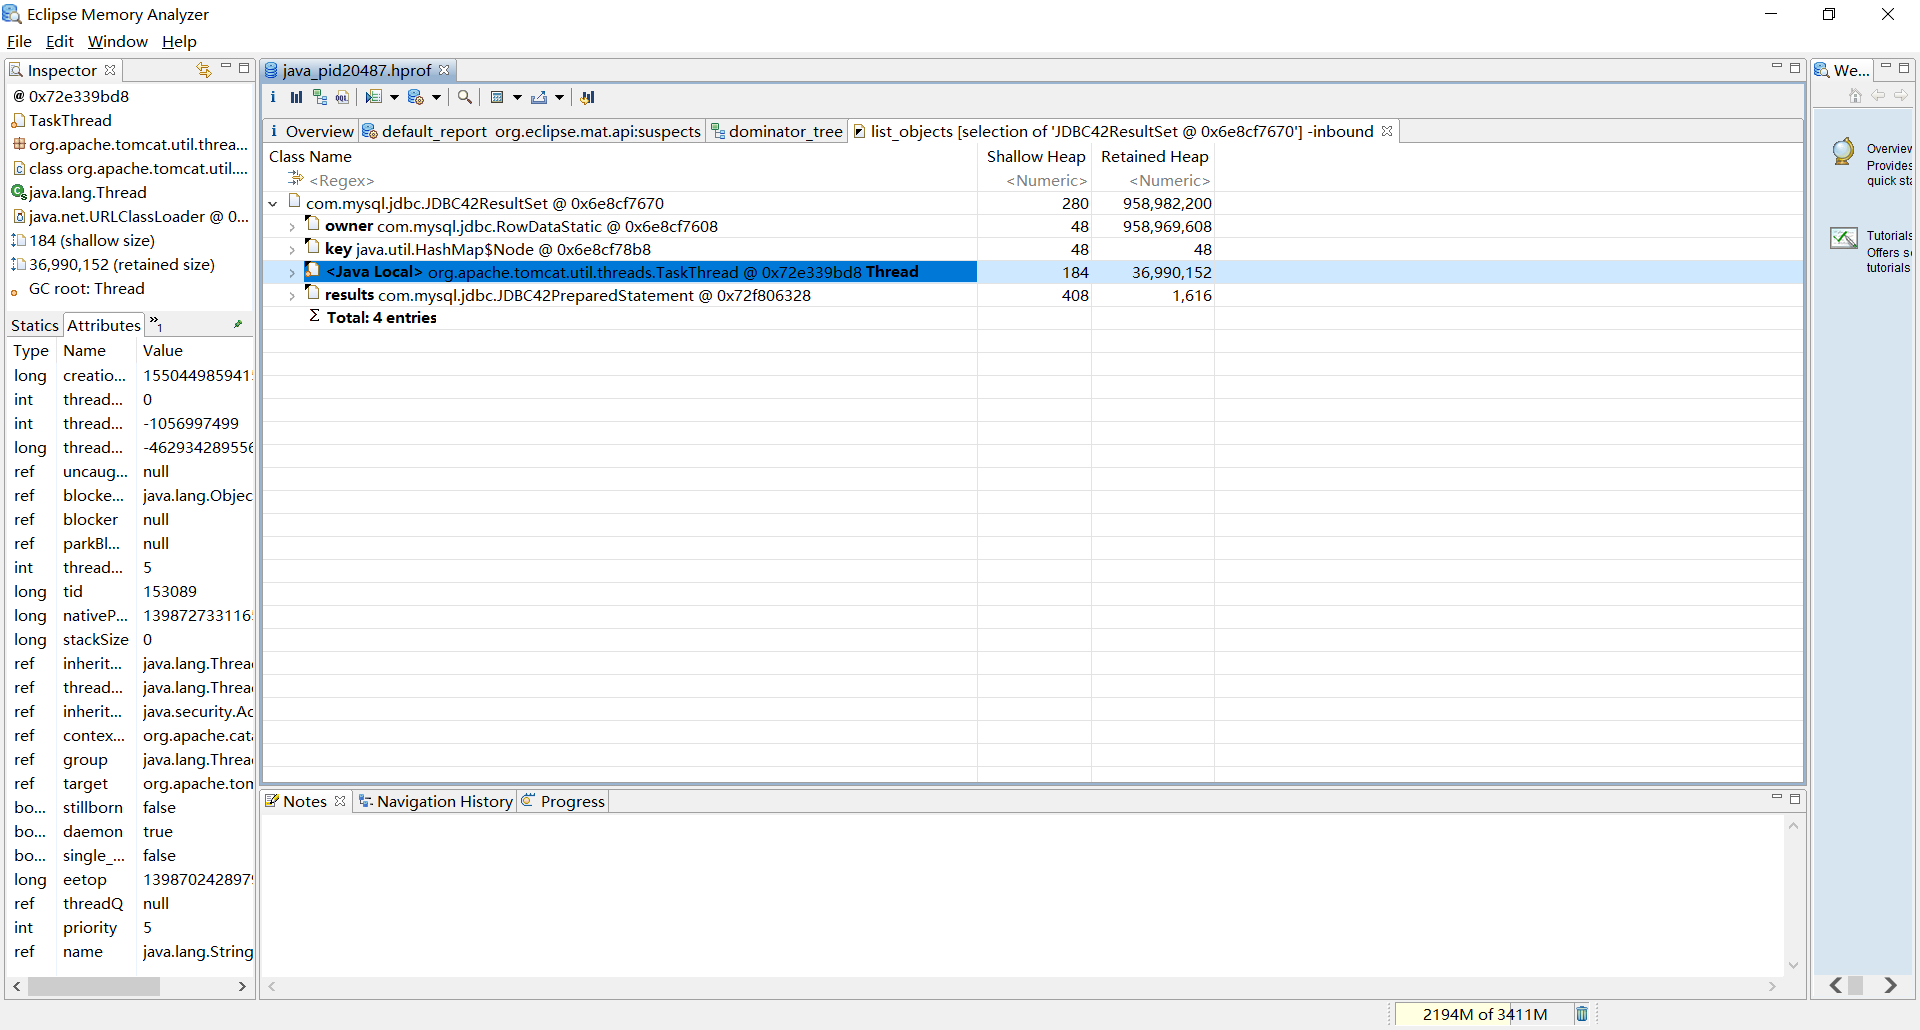Viewport: 1920px width, 1030px height.
Task: Open the Dominator Tree toolbar icon
Action: (319, 97)
